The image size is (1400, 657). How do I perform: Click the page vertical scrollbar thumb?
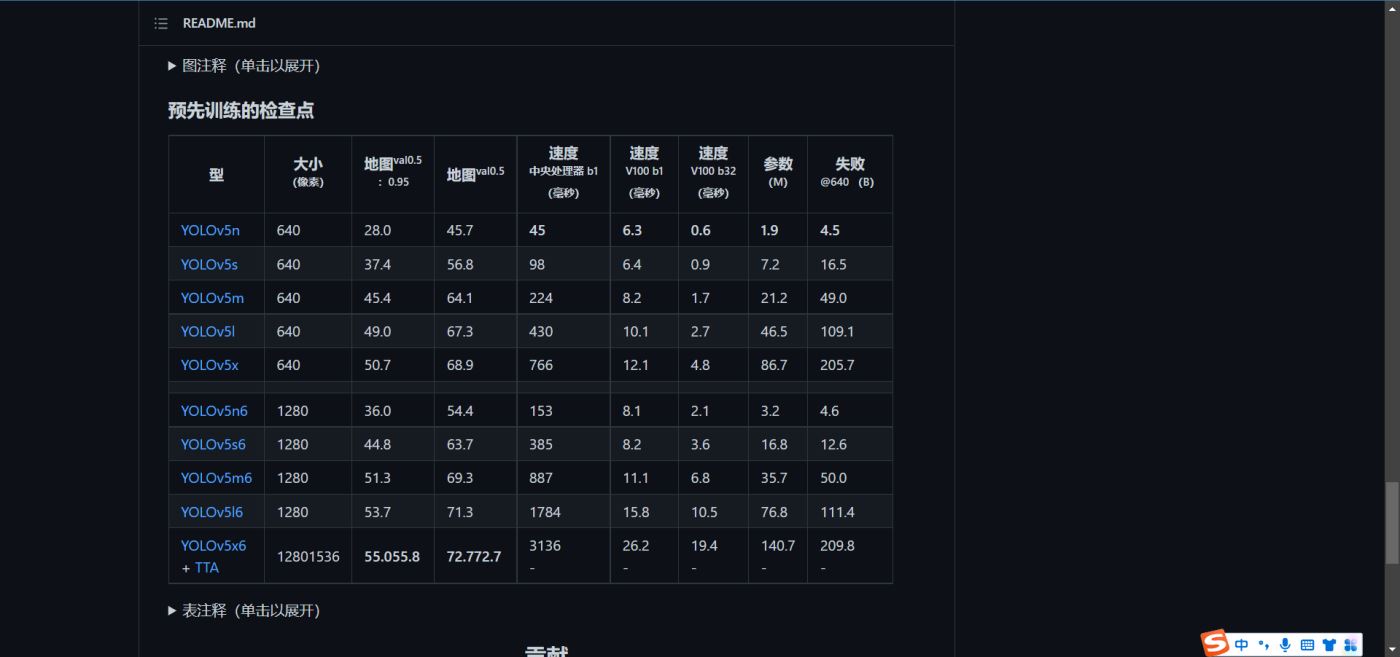coord(1391,523)
